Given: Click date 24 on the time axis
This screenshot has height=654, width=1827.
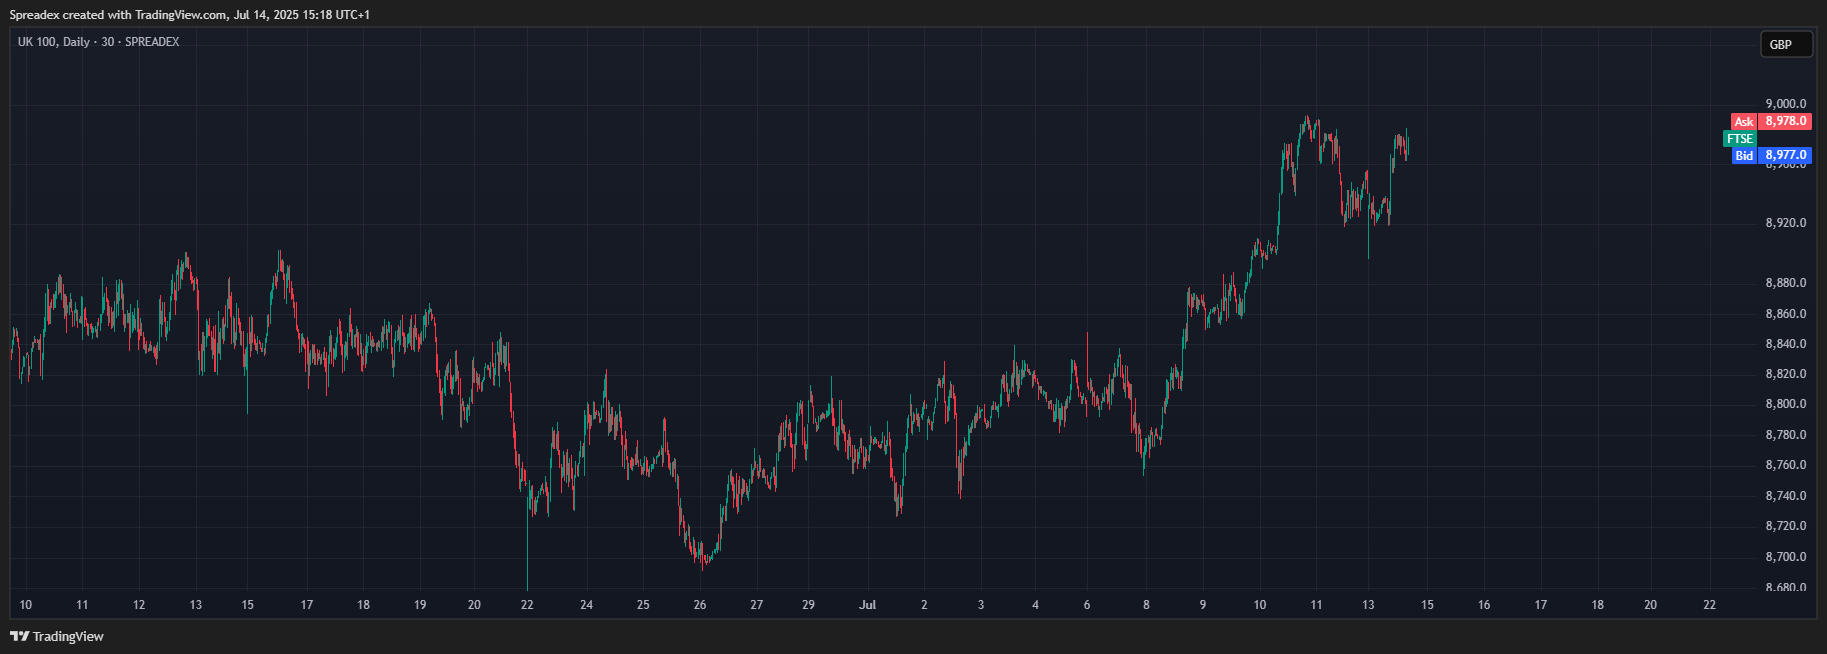Looking at the screenshot, I should 587,605.
